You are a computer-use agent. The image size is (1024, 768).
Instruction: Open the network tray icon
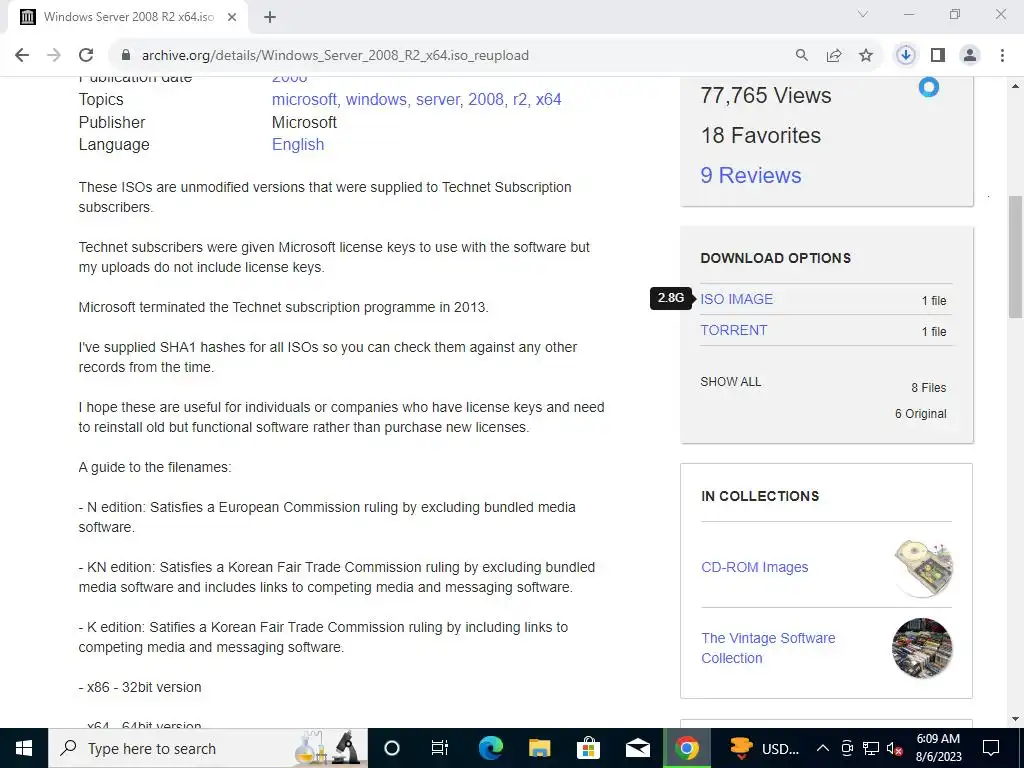point(871,748)
